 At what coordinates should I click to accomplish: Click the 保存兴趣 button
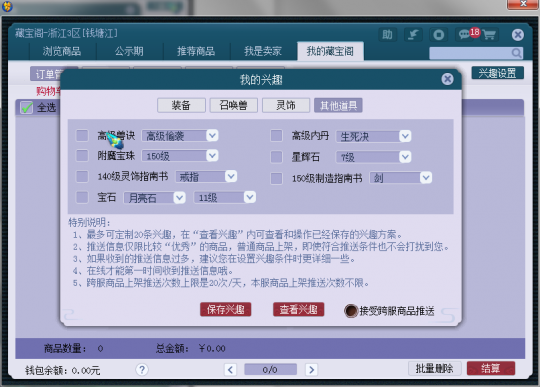(226, 309)
